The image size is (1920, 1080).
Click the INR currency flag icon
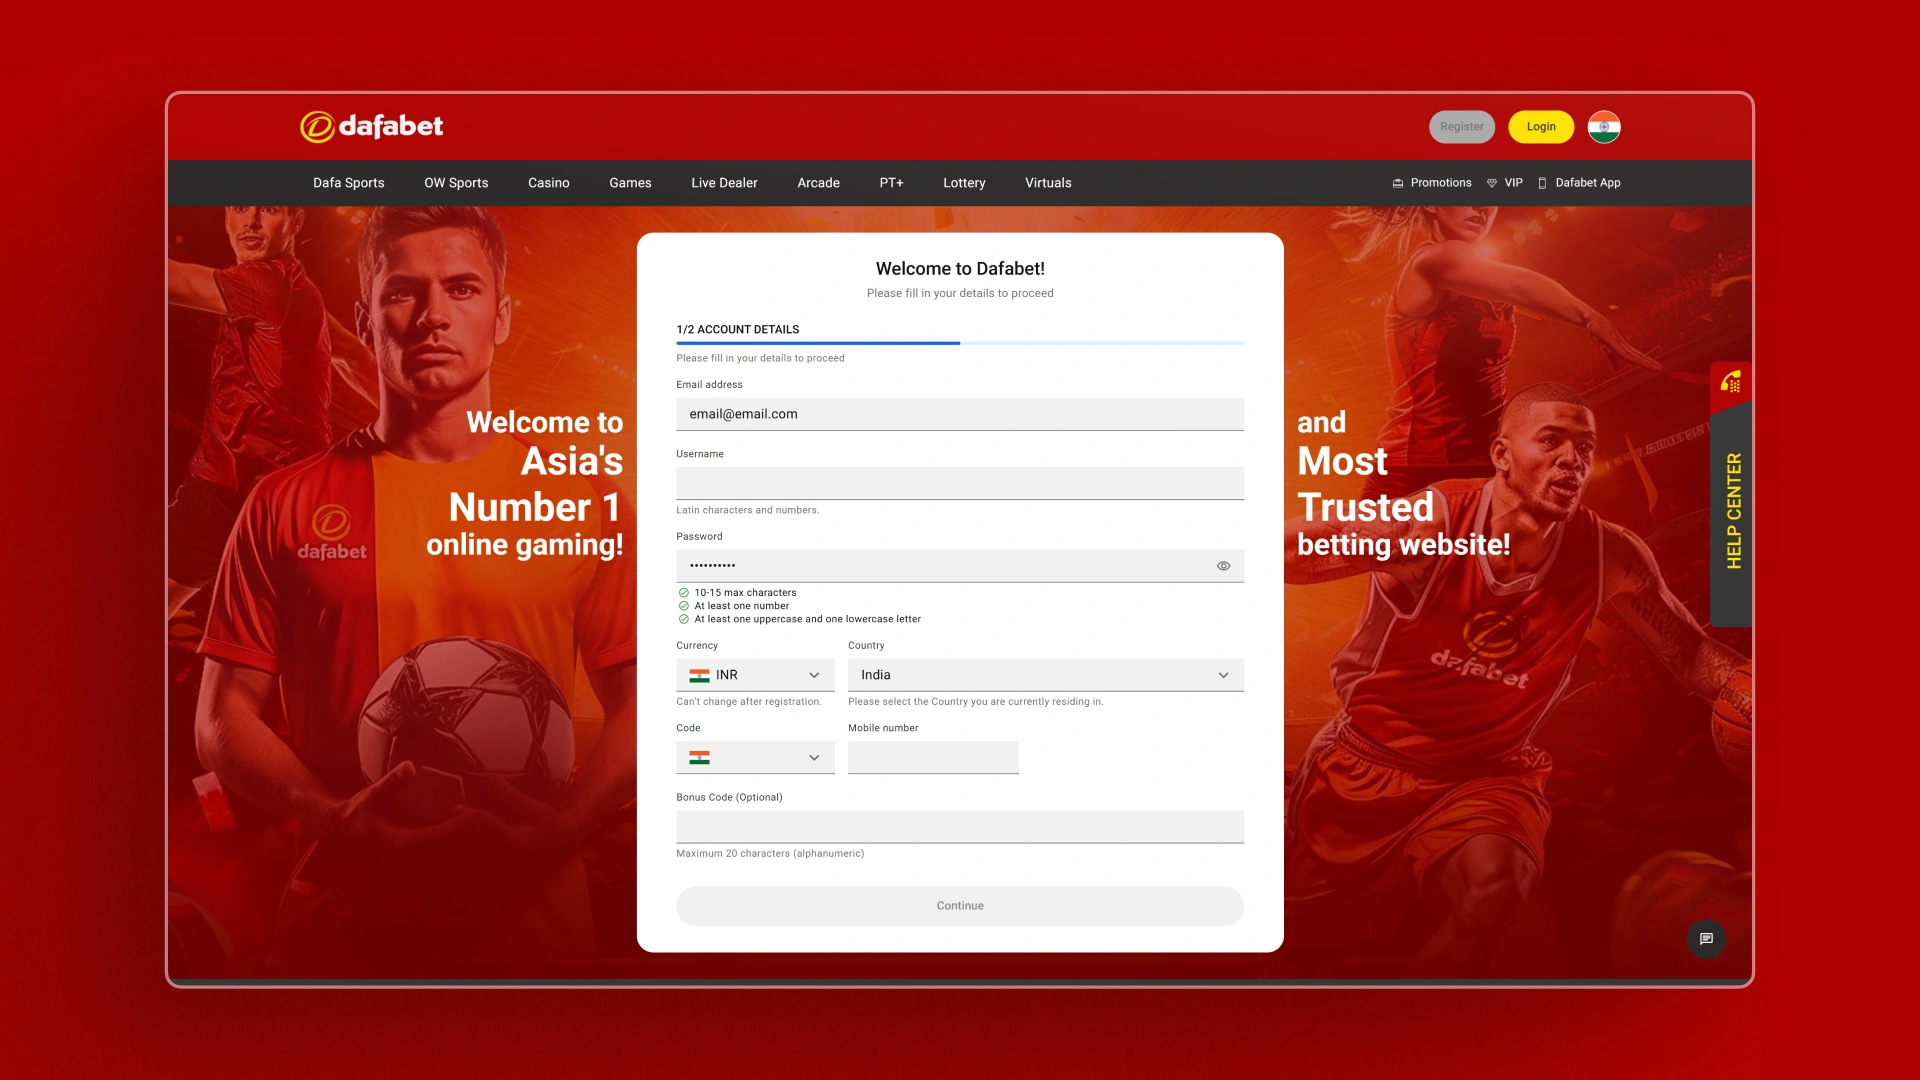click(x=699, y=676)
